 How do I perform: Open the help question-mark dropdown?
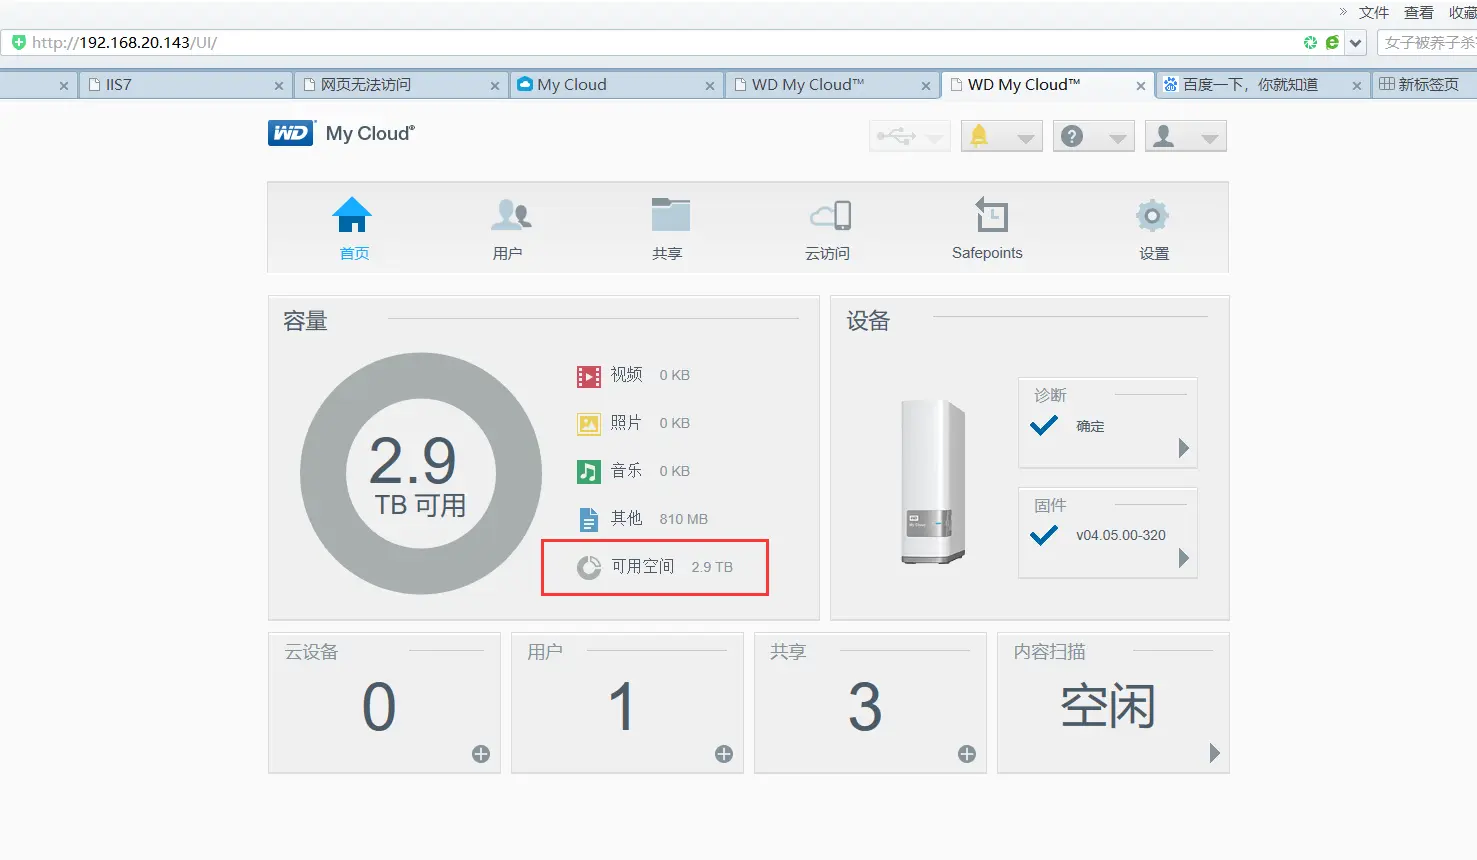click(x=1093, y=137)
